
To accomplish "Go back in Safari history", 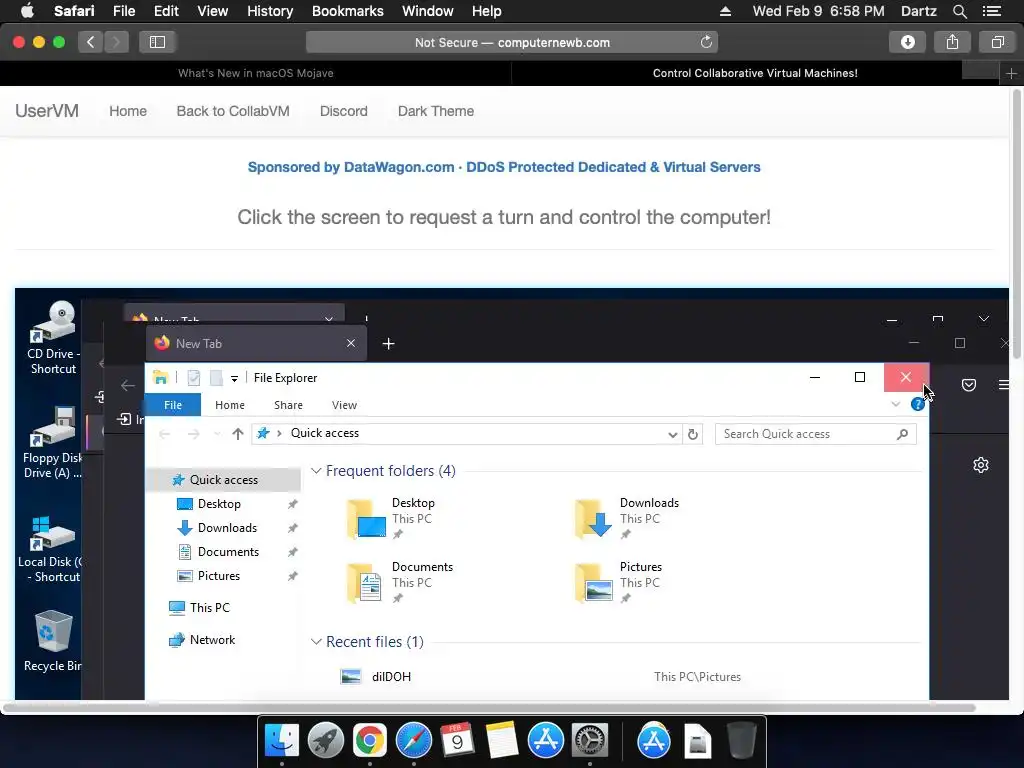I will (91, 42).
